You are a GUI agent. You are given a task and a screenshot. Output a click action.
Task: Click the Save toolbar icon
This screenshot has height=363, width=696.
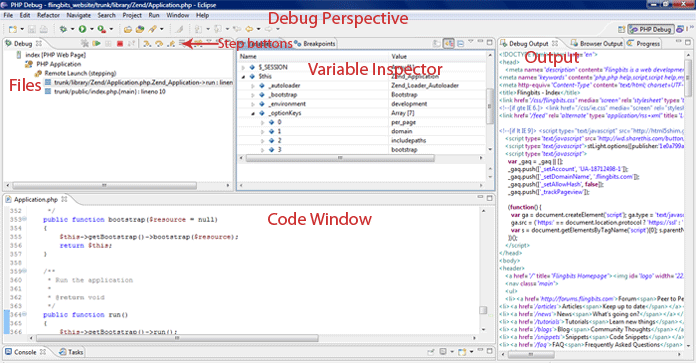coord(32,29)
